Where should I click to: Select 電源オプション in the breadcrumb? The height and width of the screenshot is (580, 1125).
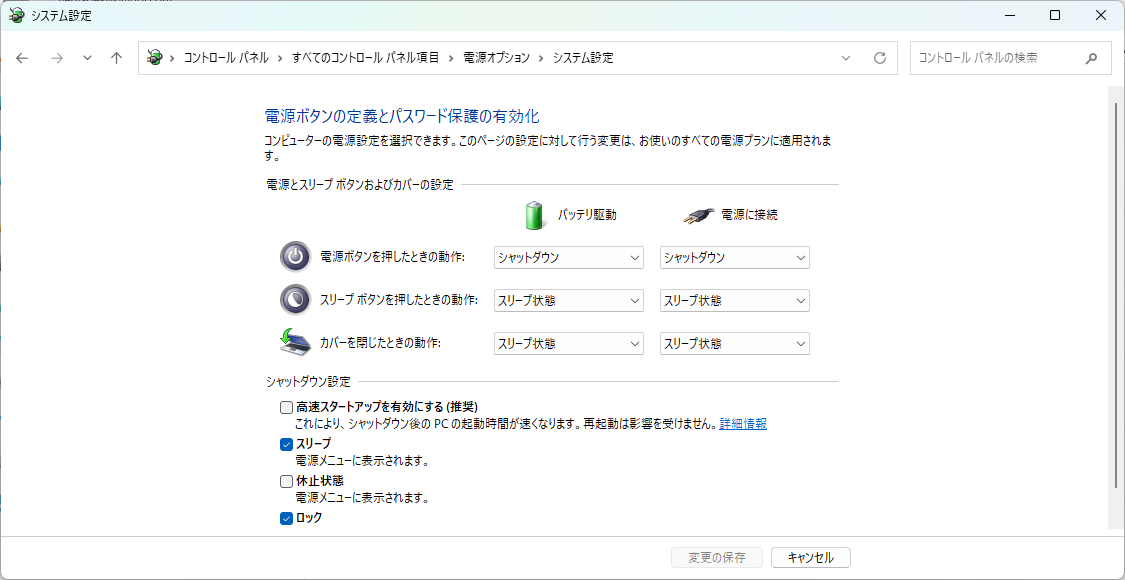click(496, 58)
